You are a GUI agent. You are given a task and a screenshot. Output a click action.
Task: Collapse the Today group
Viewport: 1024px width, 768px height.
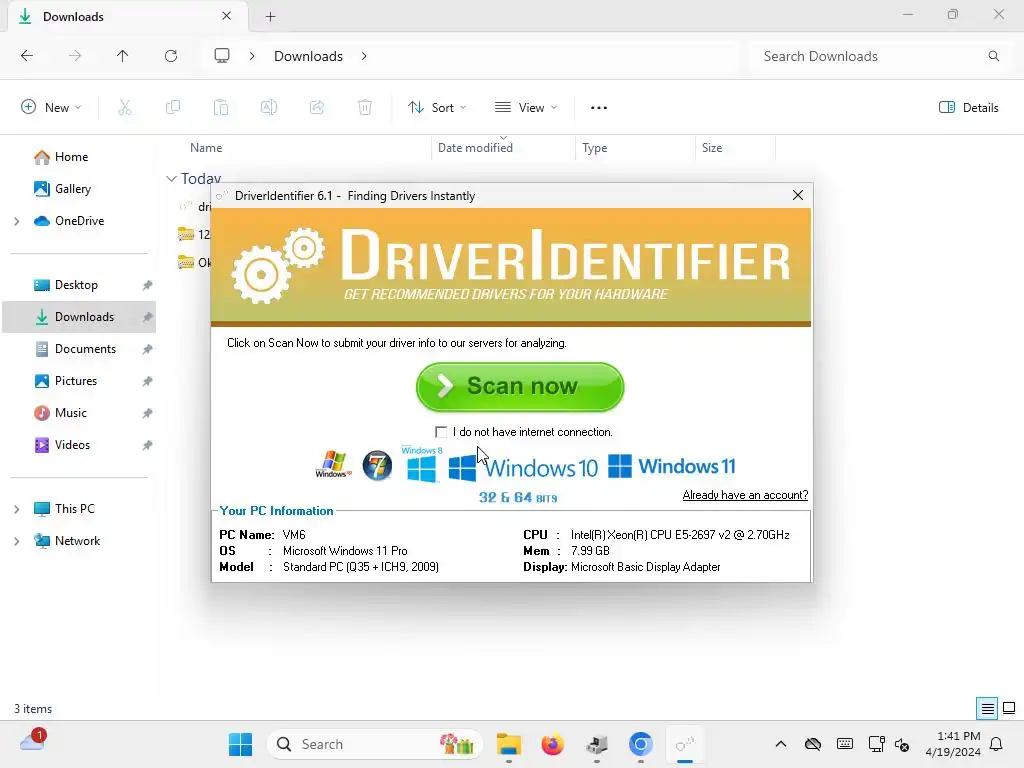(172, 178)
